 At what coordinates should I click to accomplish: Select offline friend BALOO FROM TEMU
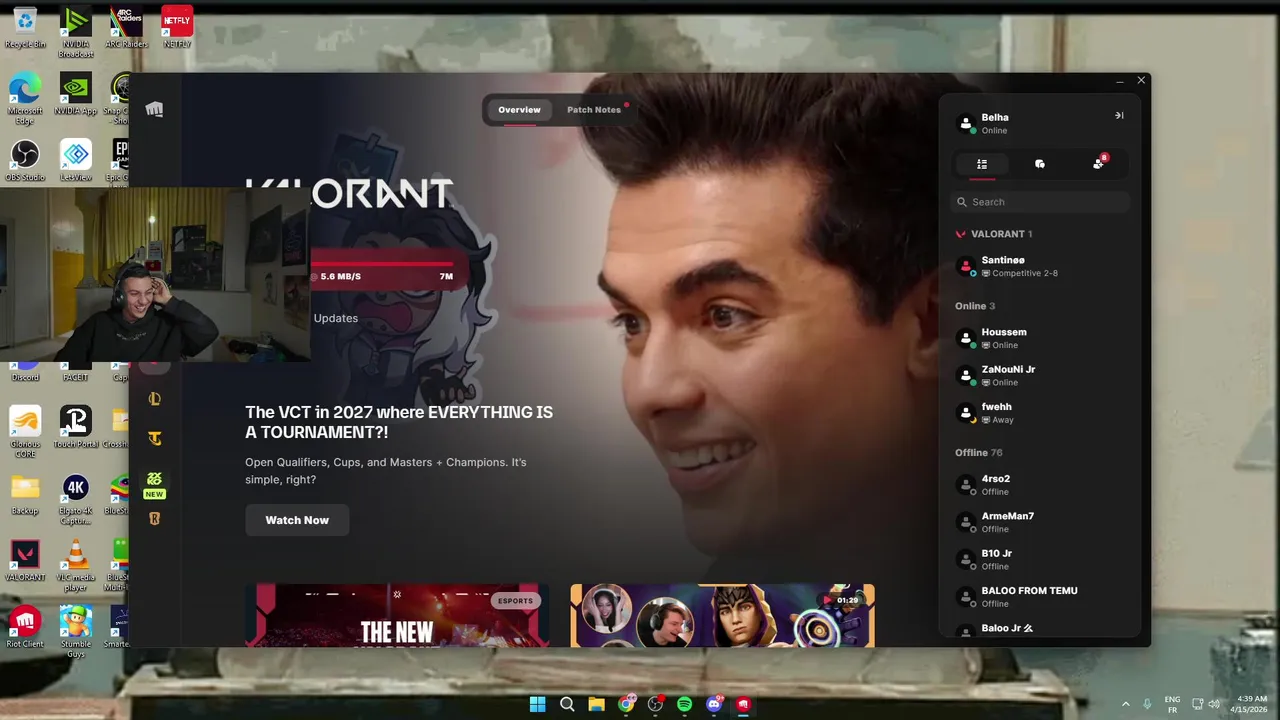click(x=1040, y=597)
